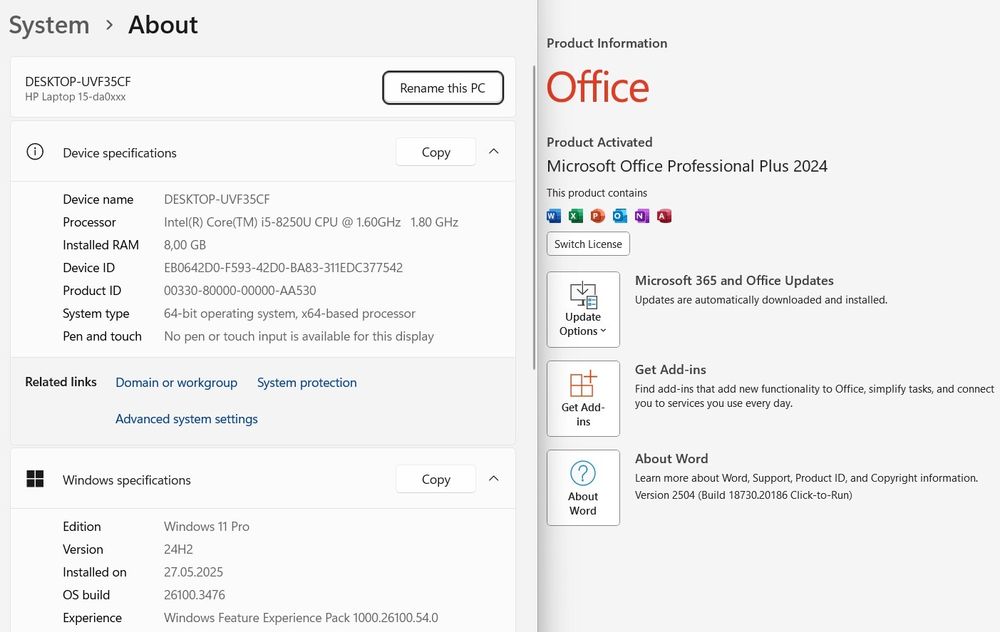
Task: Collapse the Device specifications section
Action: [494, 152]
